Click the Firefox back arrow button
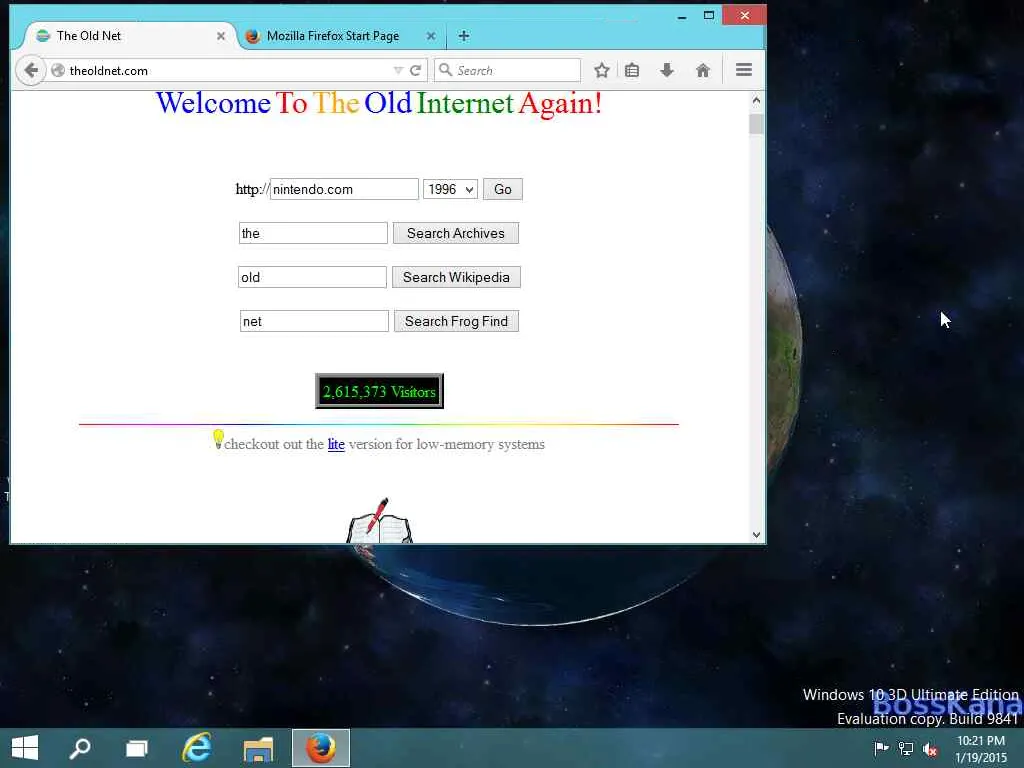 [x=31, y=71]
